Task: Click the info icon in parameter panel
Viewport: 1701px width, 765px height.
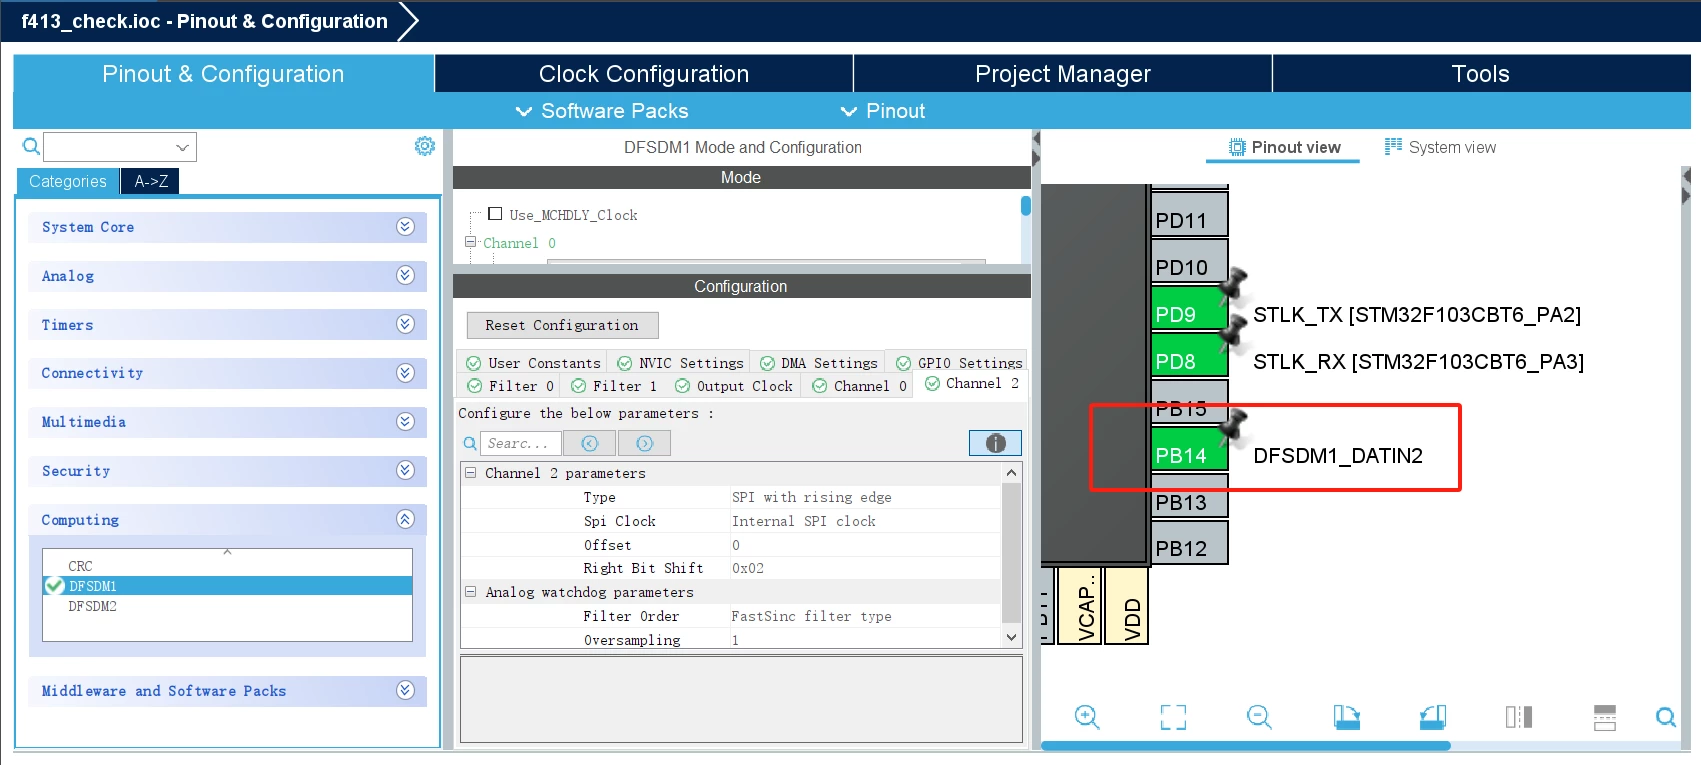Action: (995, 443)
